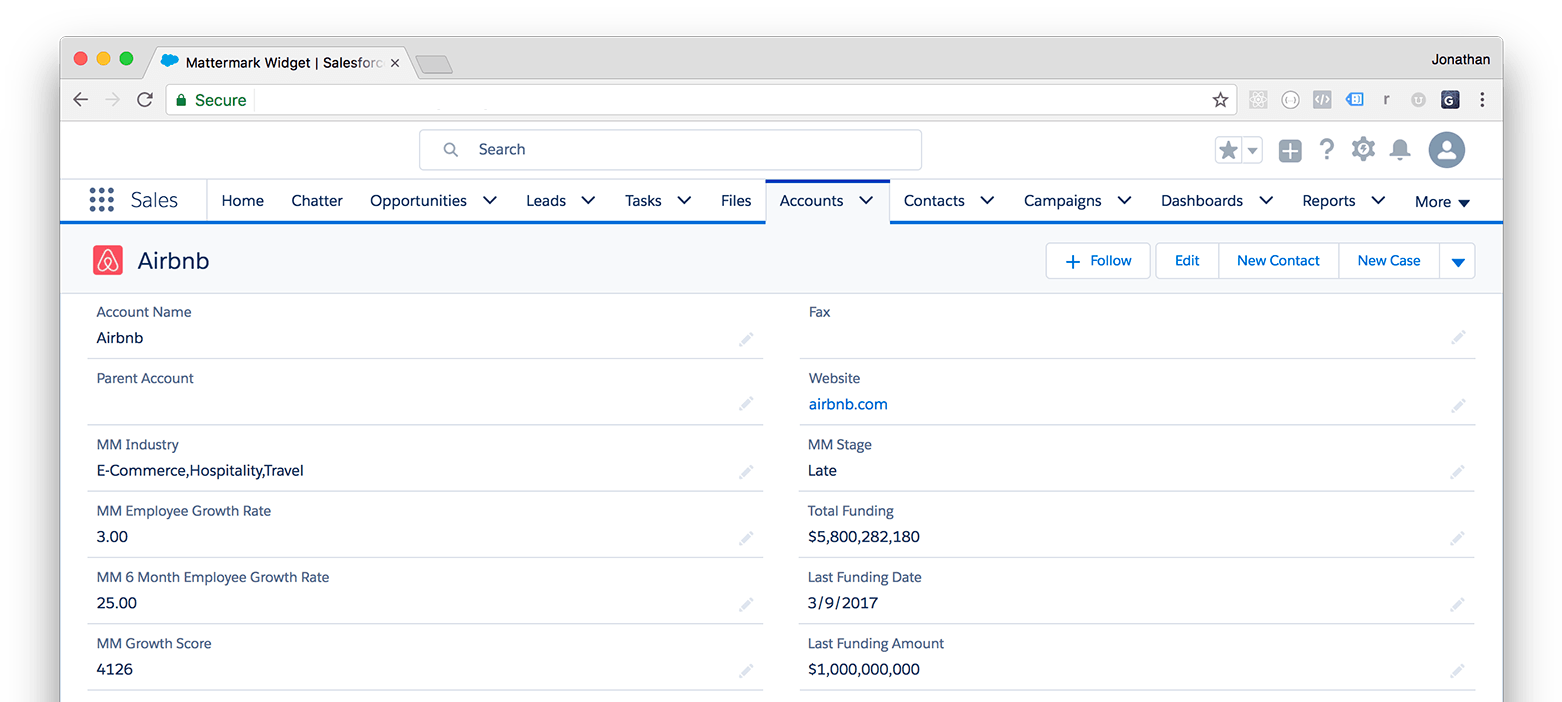Expand the Dashboards tab dropdown chevron
Image resolution: width=1562 pixels, height=702 pixels.
point(1266,200)
